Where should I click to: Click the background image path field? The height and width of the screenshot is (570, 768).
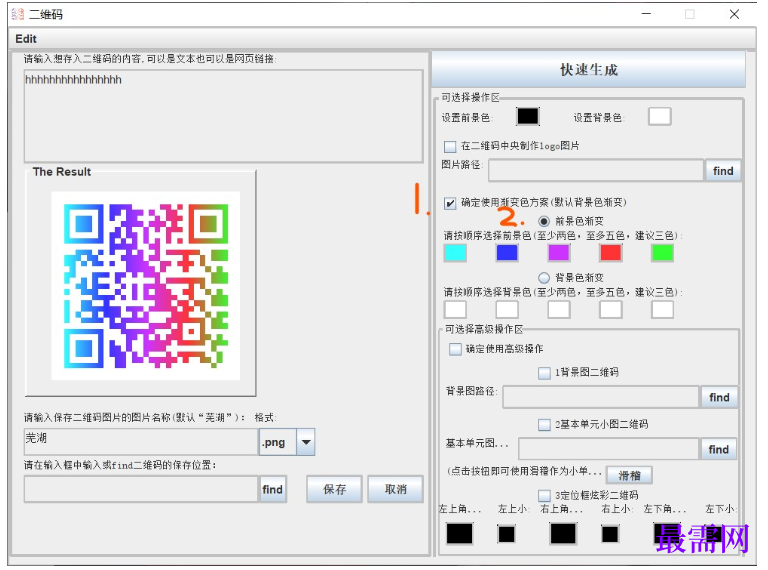[600, 397]
